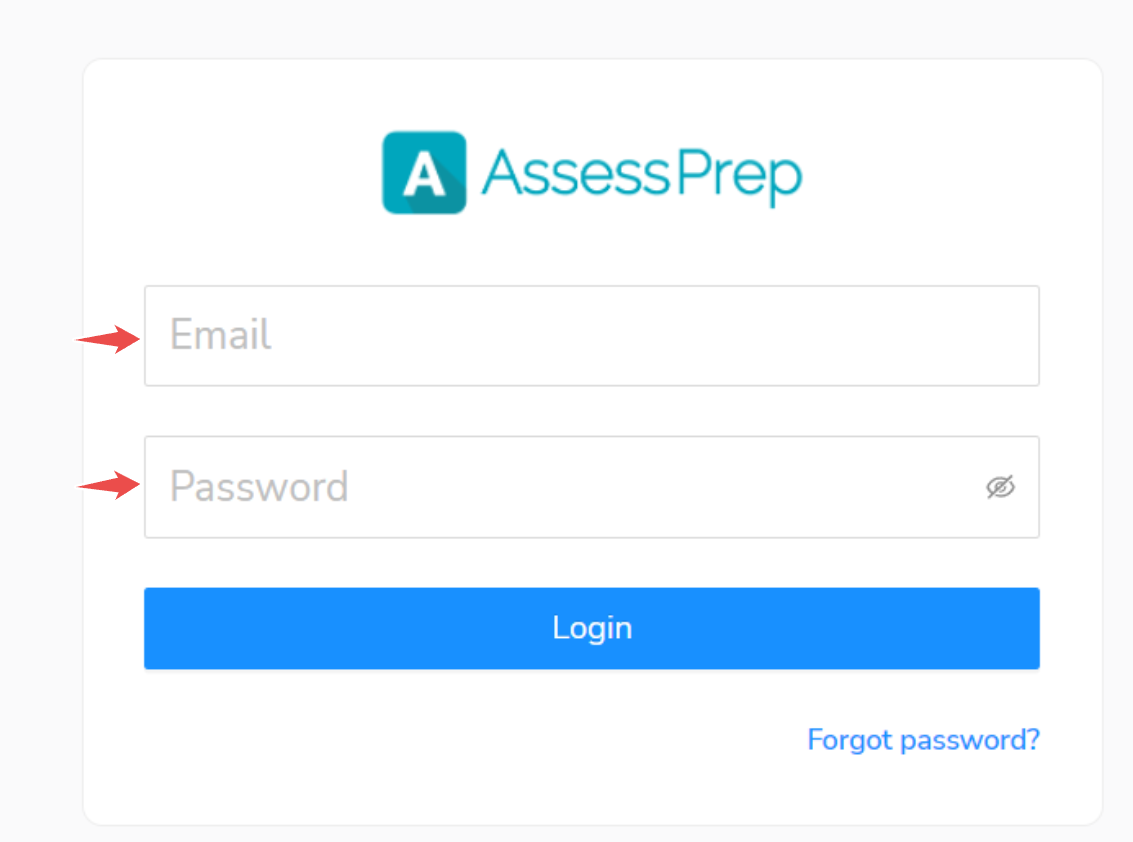The width and height of the screenshot is (1133, 842).
Task: Click inside the Email placeholder text
Action: [219, 335]
